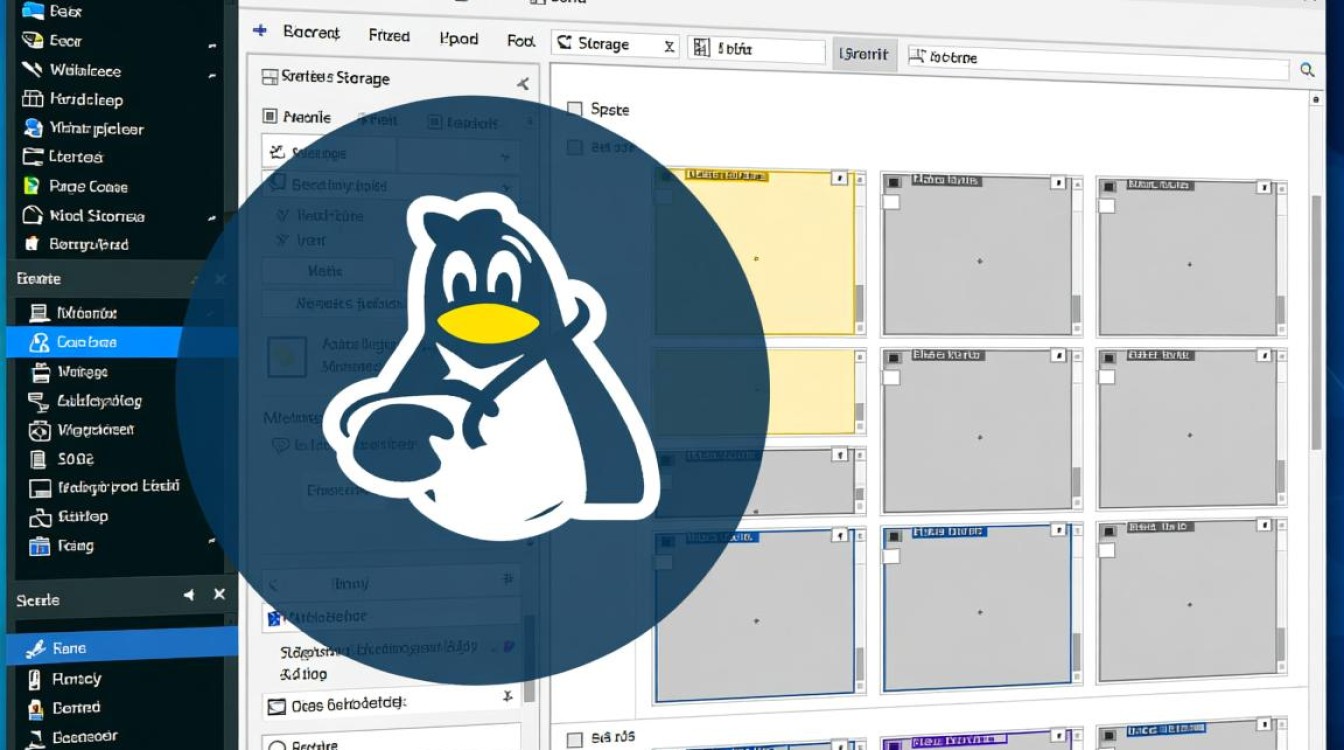
Task: Click the icon beside Page Coase in sidebar
Action: (31, 186)
